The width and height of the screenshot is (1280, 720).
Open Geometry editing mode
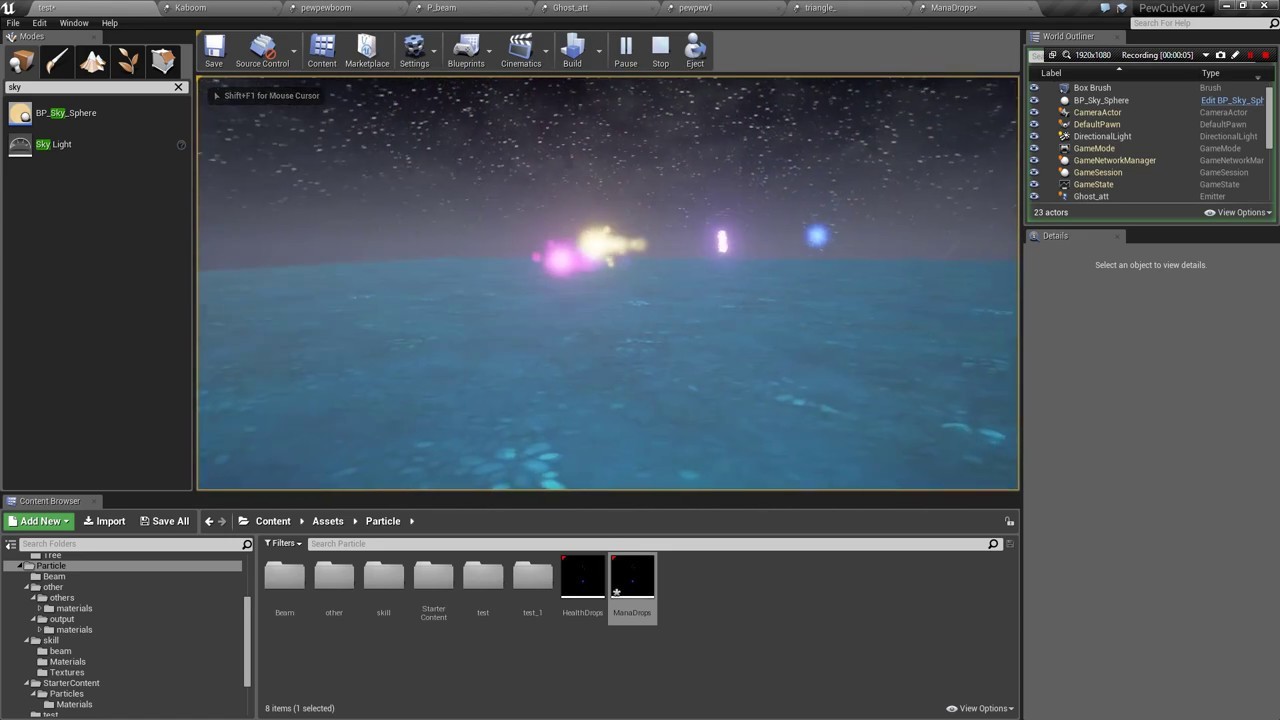pos(164,62)
